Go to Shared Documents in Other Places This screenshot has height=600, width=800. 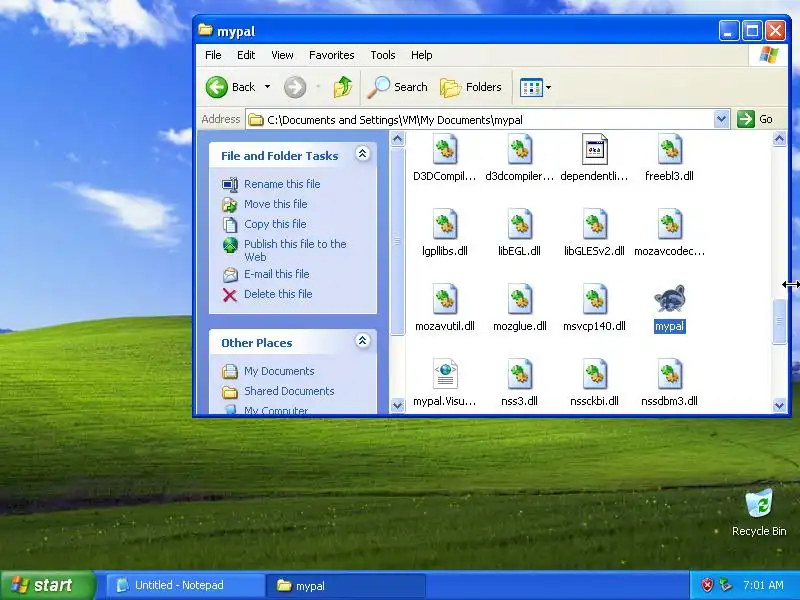[289, 391]
